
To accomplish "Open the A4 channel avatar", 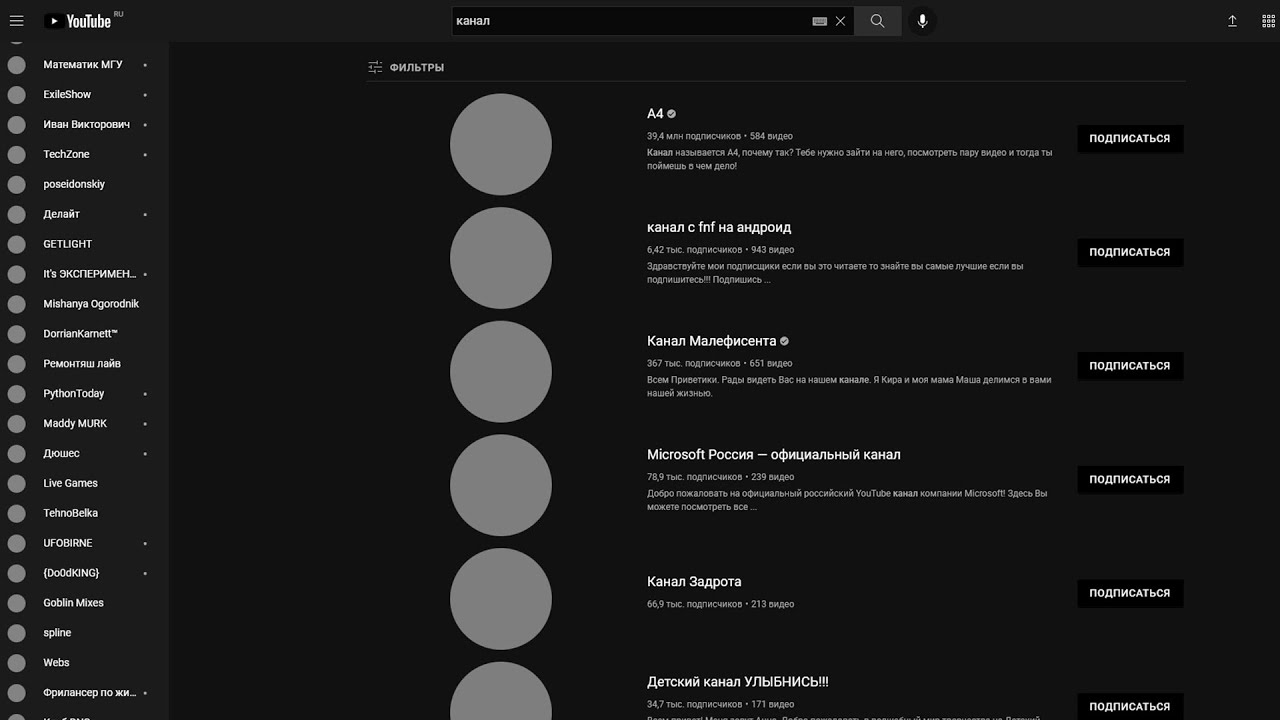I will tap(501, 145).
